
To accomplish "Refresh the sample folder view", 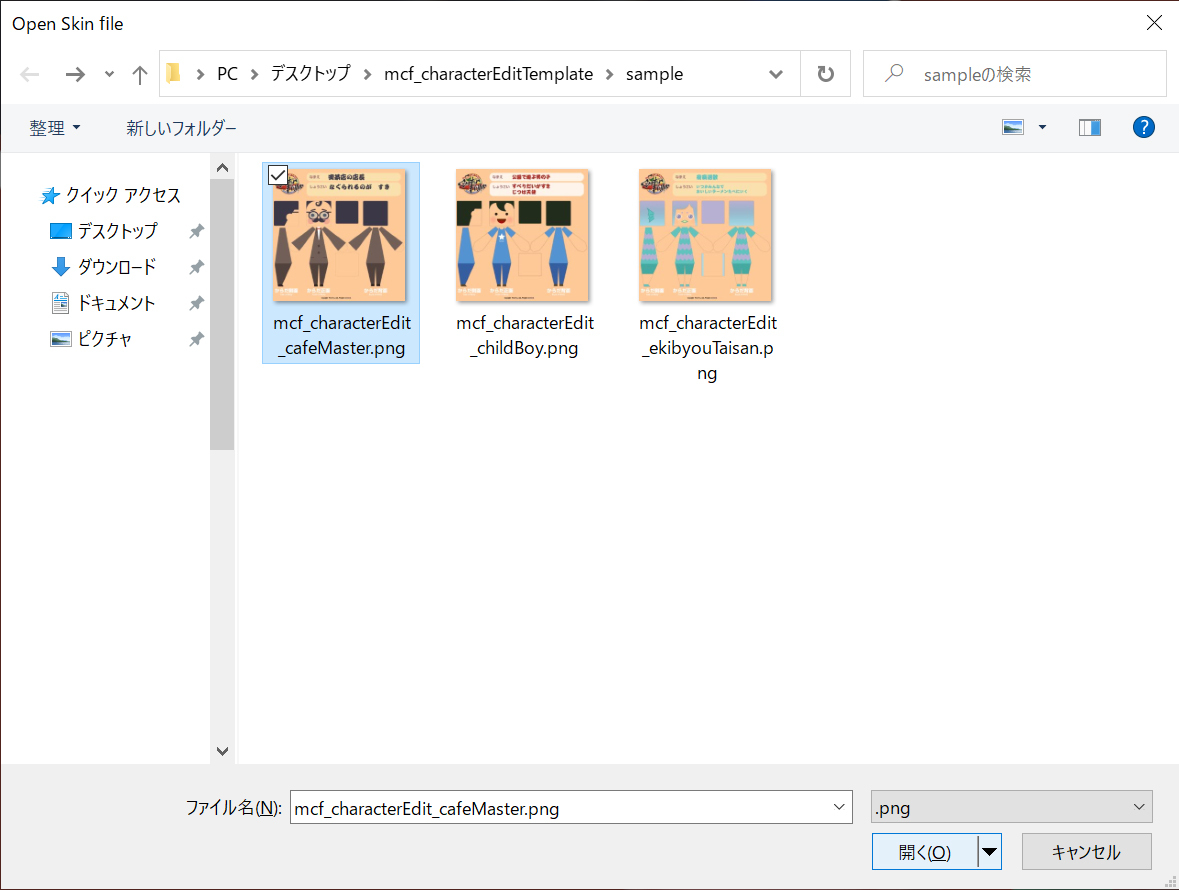I will (826, 74).
